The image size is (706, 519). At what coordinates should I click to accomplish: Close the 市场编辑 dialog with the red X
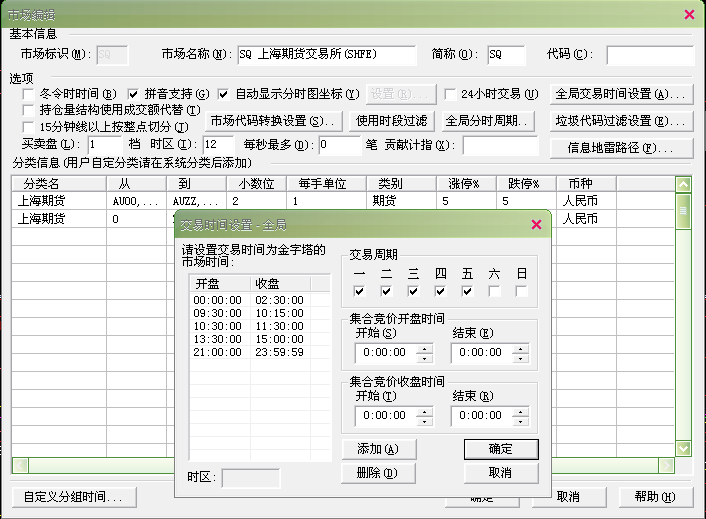[x=689, y=13]
